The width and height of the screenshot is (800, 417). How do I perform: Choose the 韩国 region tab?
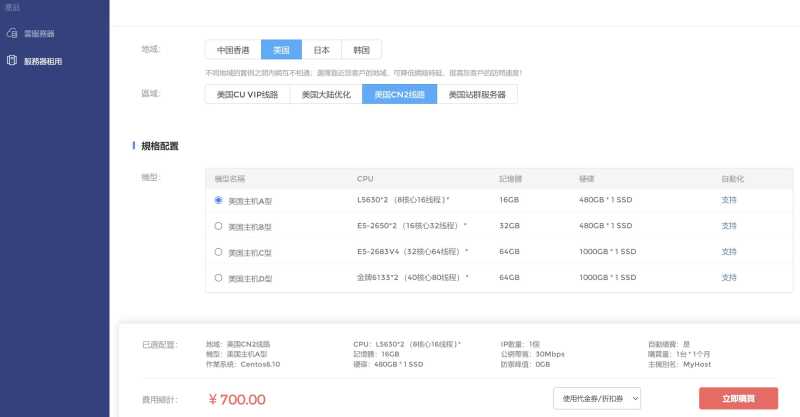[361, 50]
